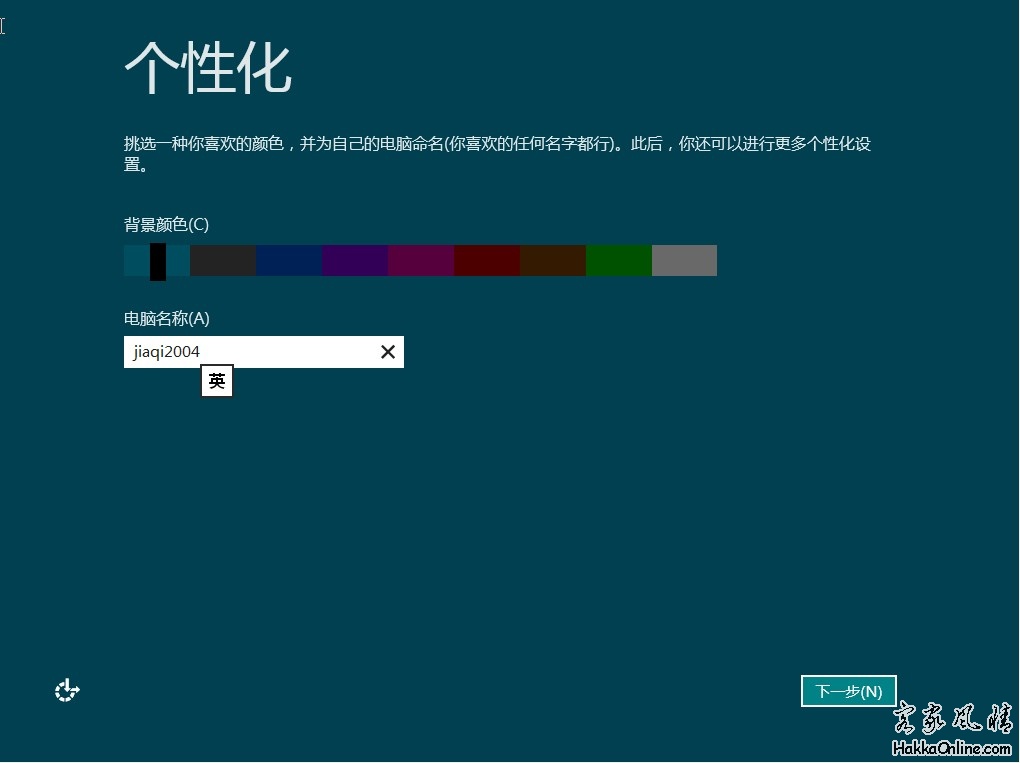Choose the navy blue background color
Viewport: 1020px width, 763px height.
(289, 260)
